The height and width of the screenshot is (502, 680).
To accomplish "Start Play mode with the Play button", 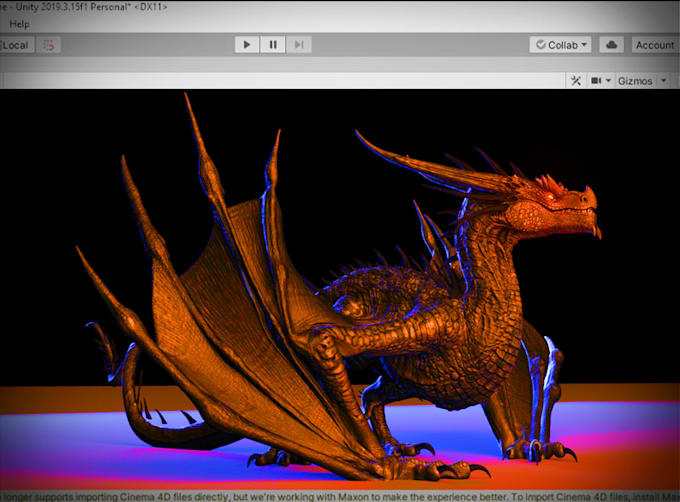I will click(247, 45).
